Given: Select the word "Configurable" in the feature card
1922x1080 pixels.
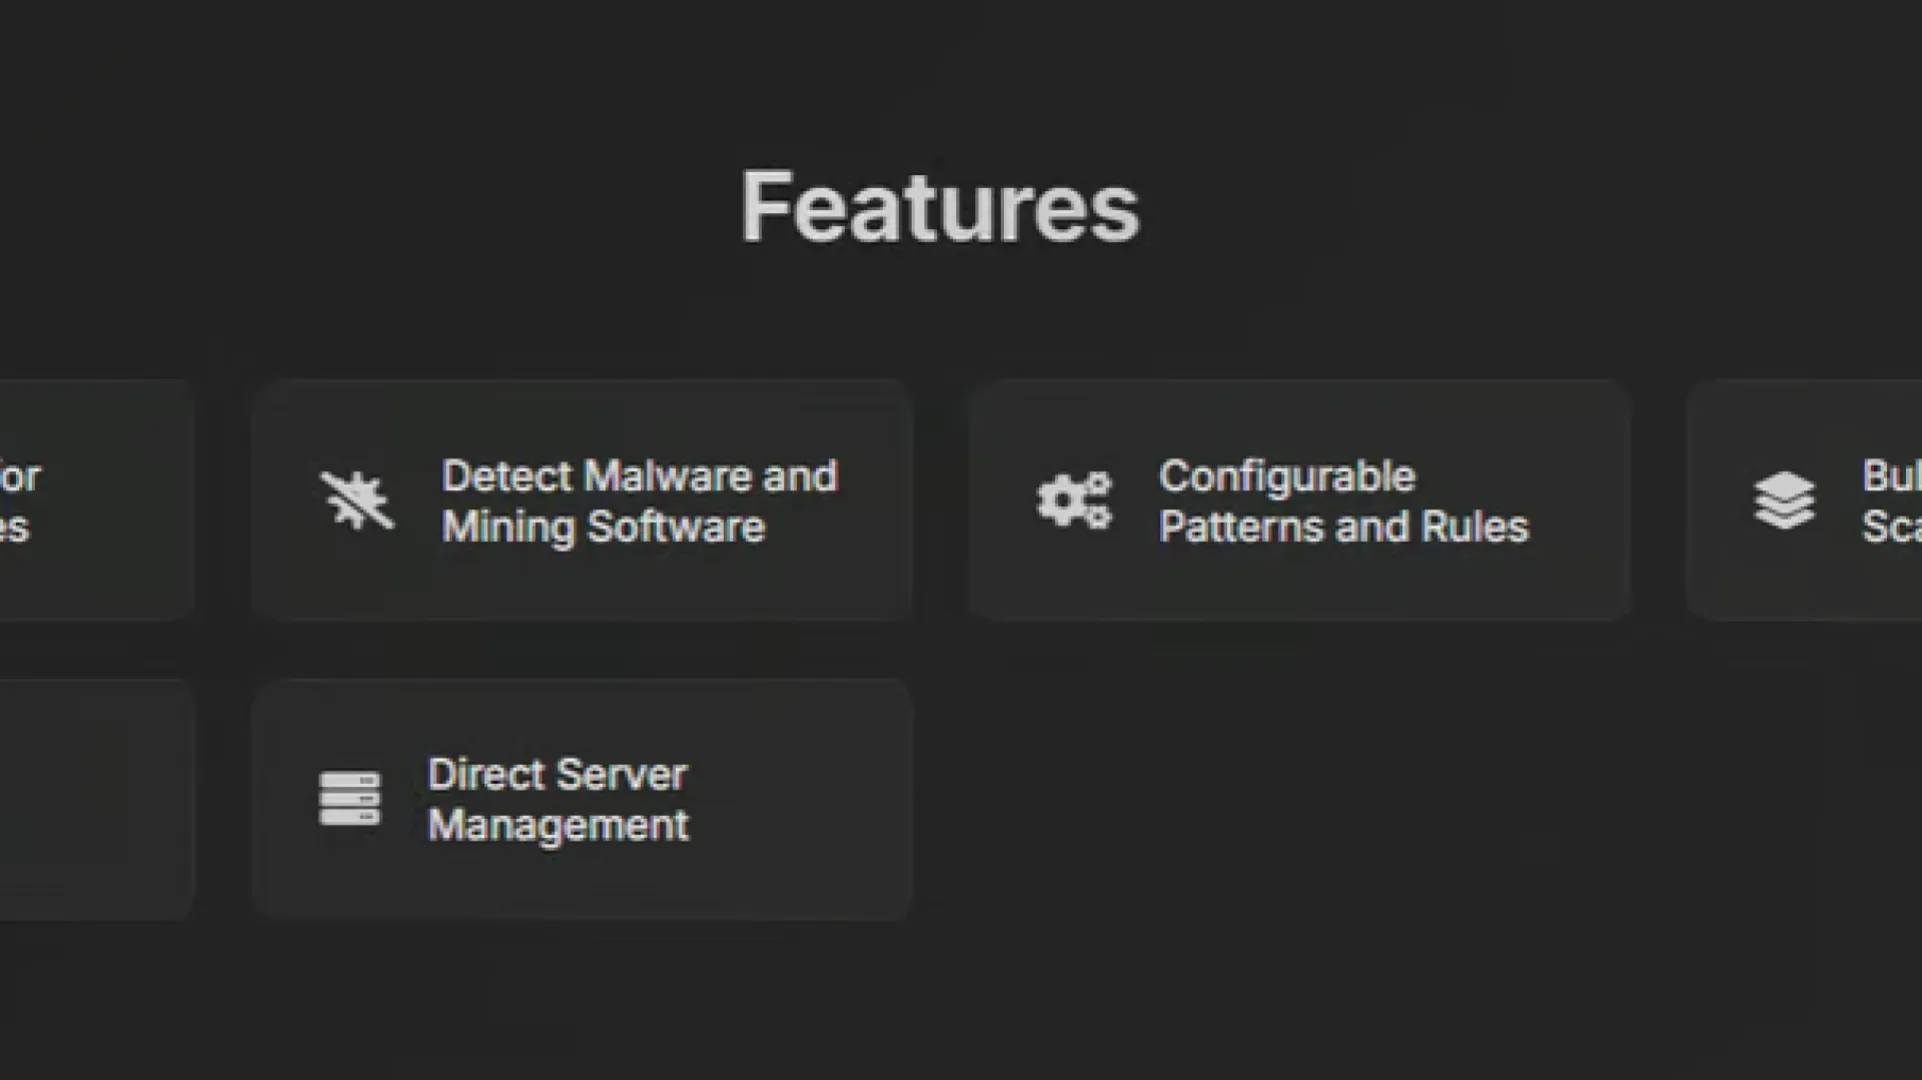Looking at the screenshot, I should tap(1287, 476).
